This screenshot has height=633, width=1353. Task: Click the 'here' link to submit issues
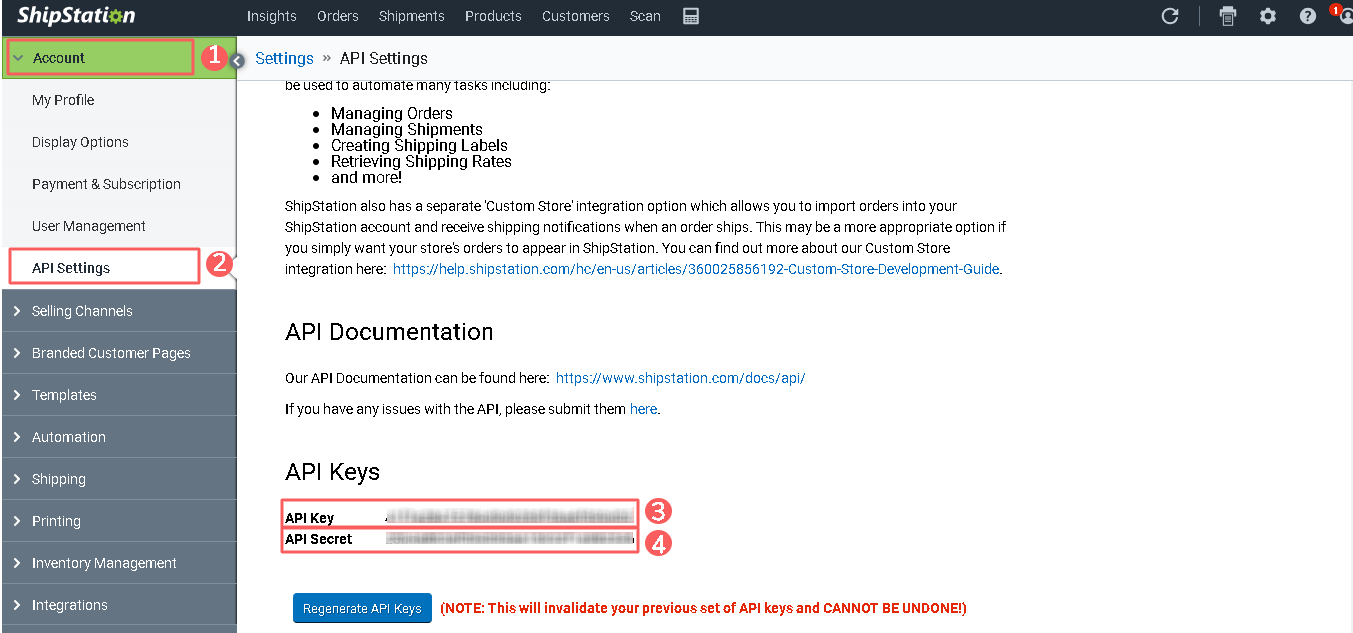coord(643,409)
